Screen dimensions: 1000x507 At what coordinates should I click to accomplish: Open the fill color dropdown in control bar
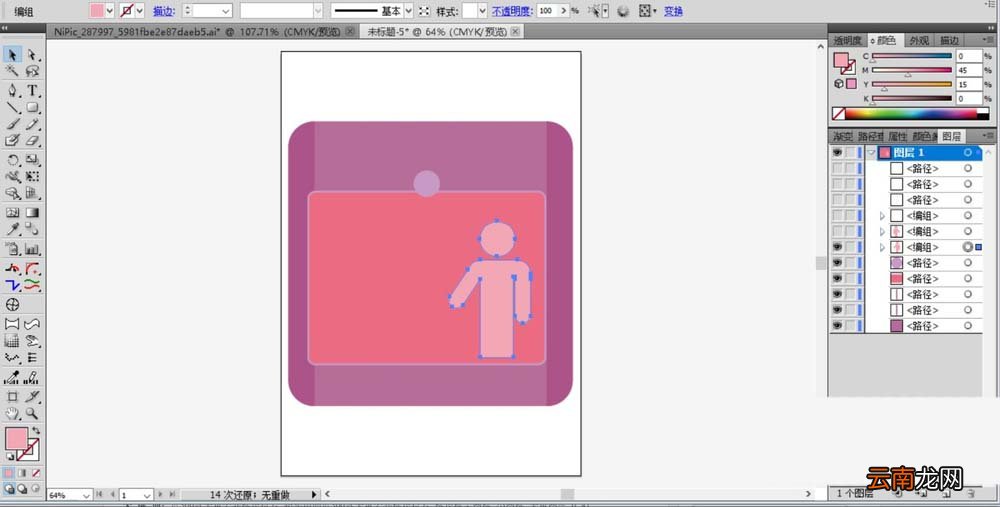click(x=109, y=11)
